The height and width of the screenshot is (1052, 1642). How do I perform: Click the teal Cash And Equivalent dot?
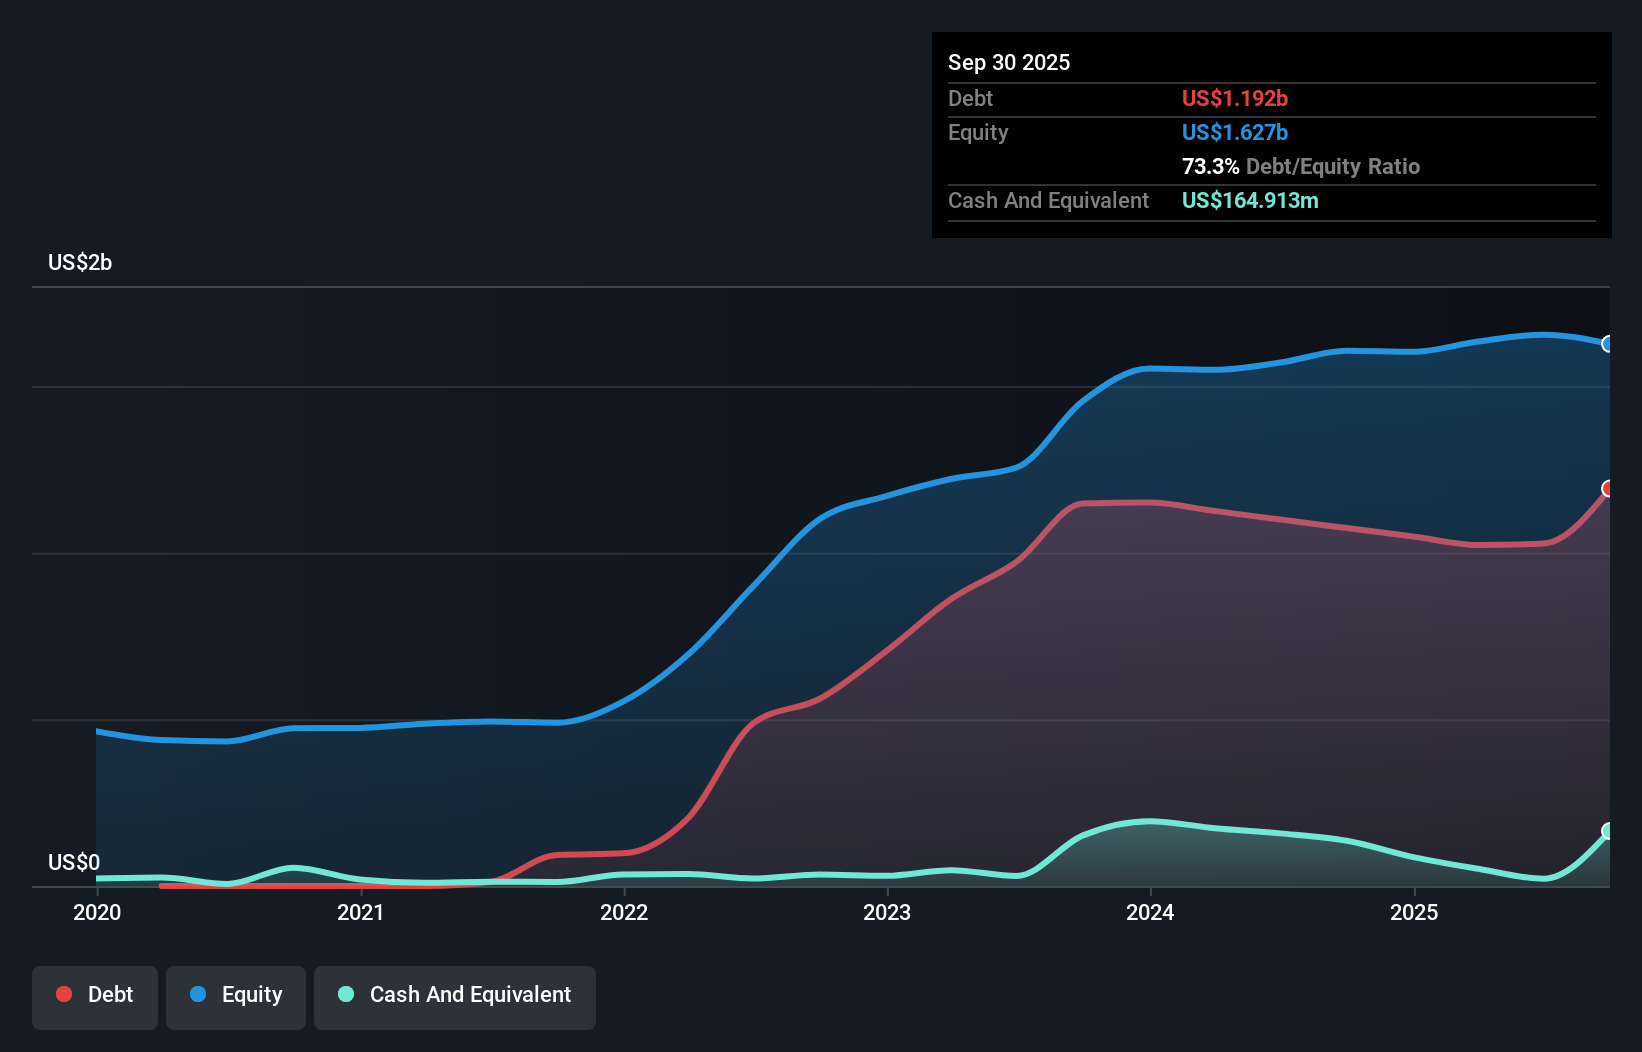[345, 994]
